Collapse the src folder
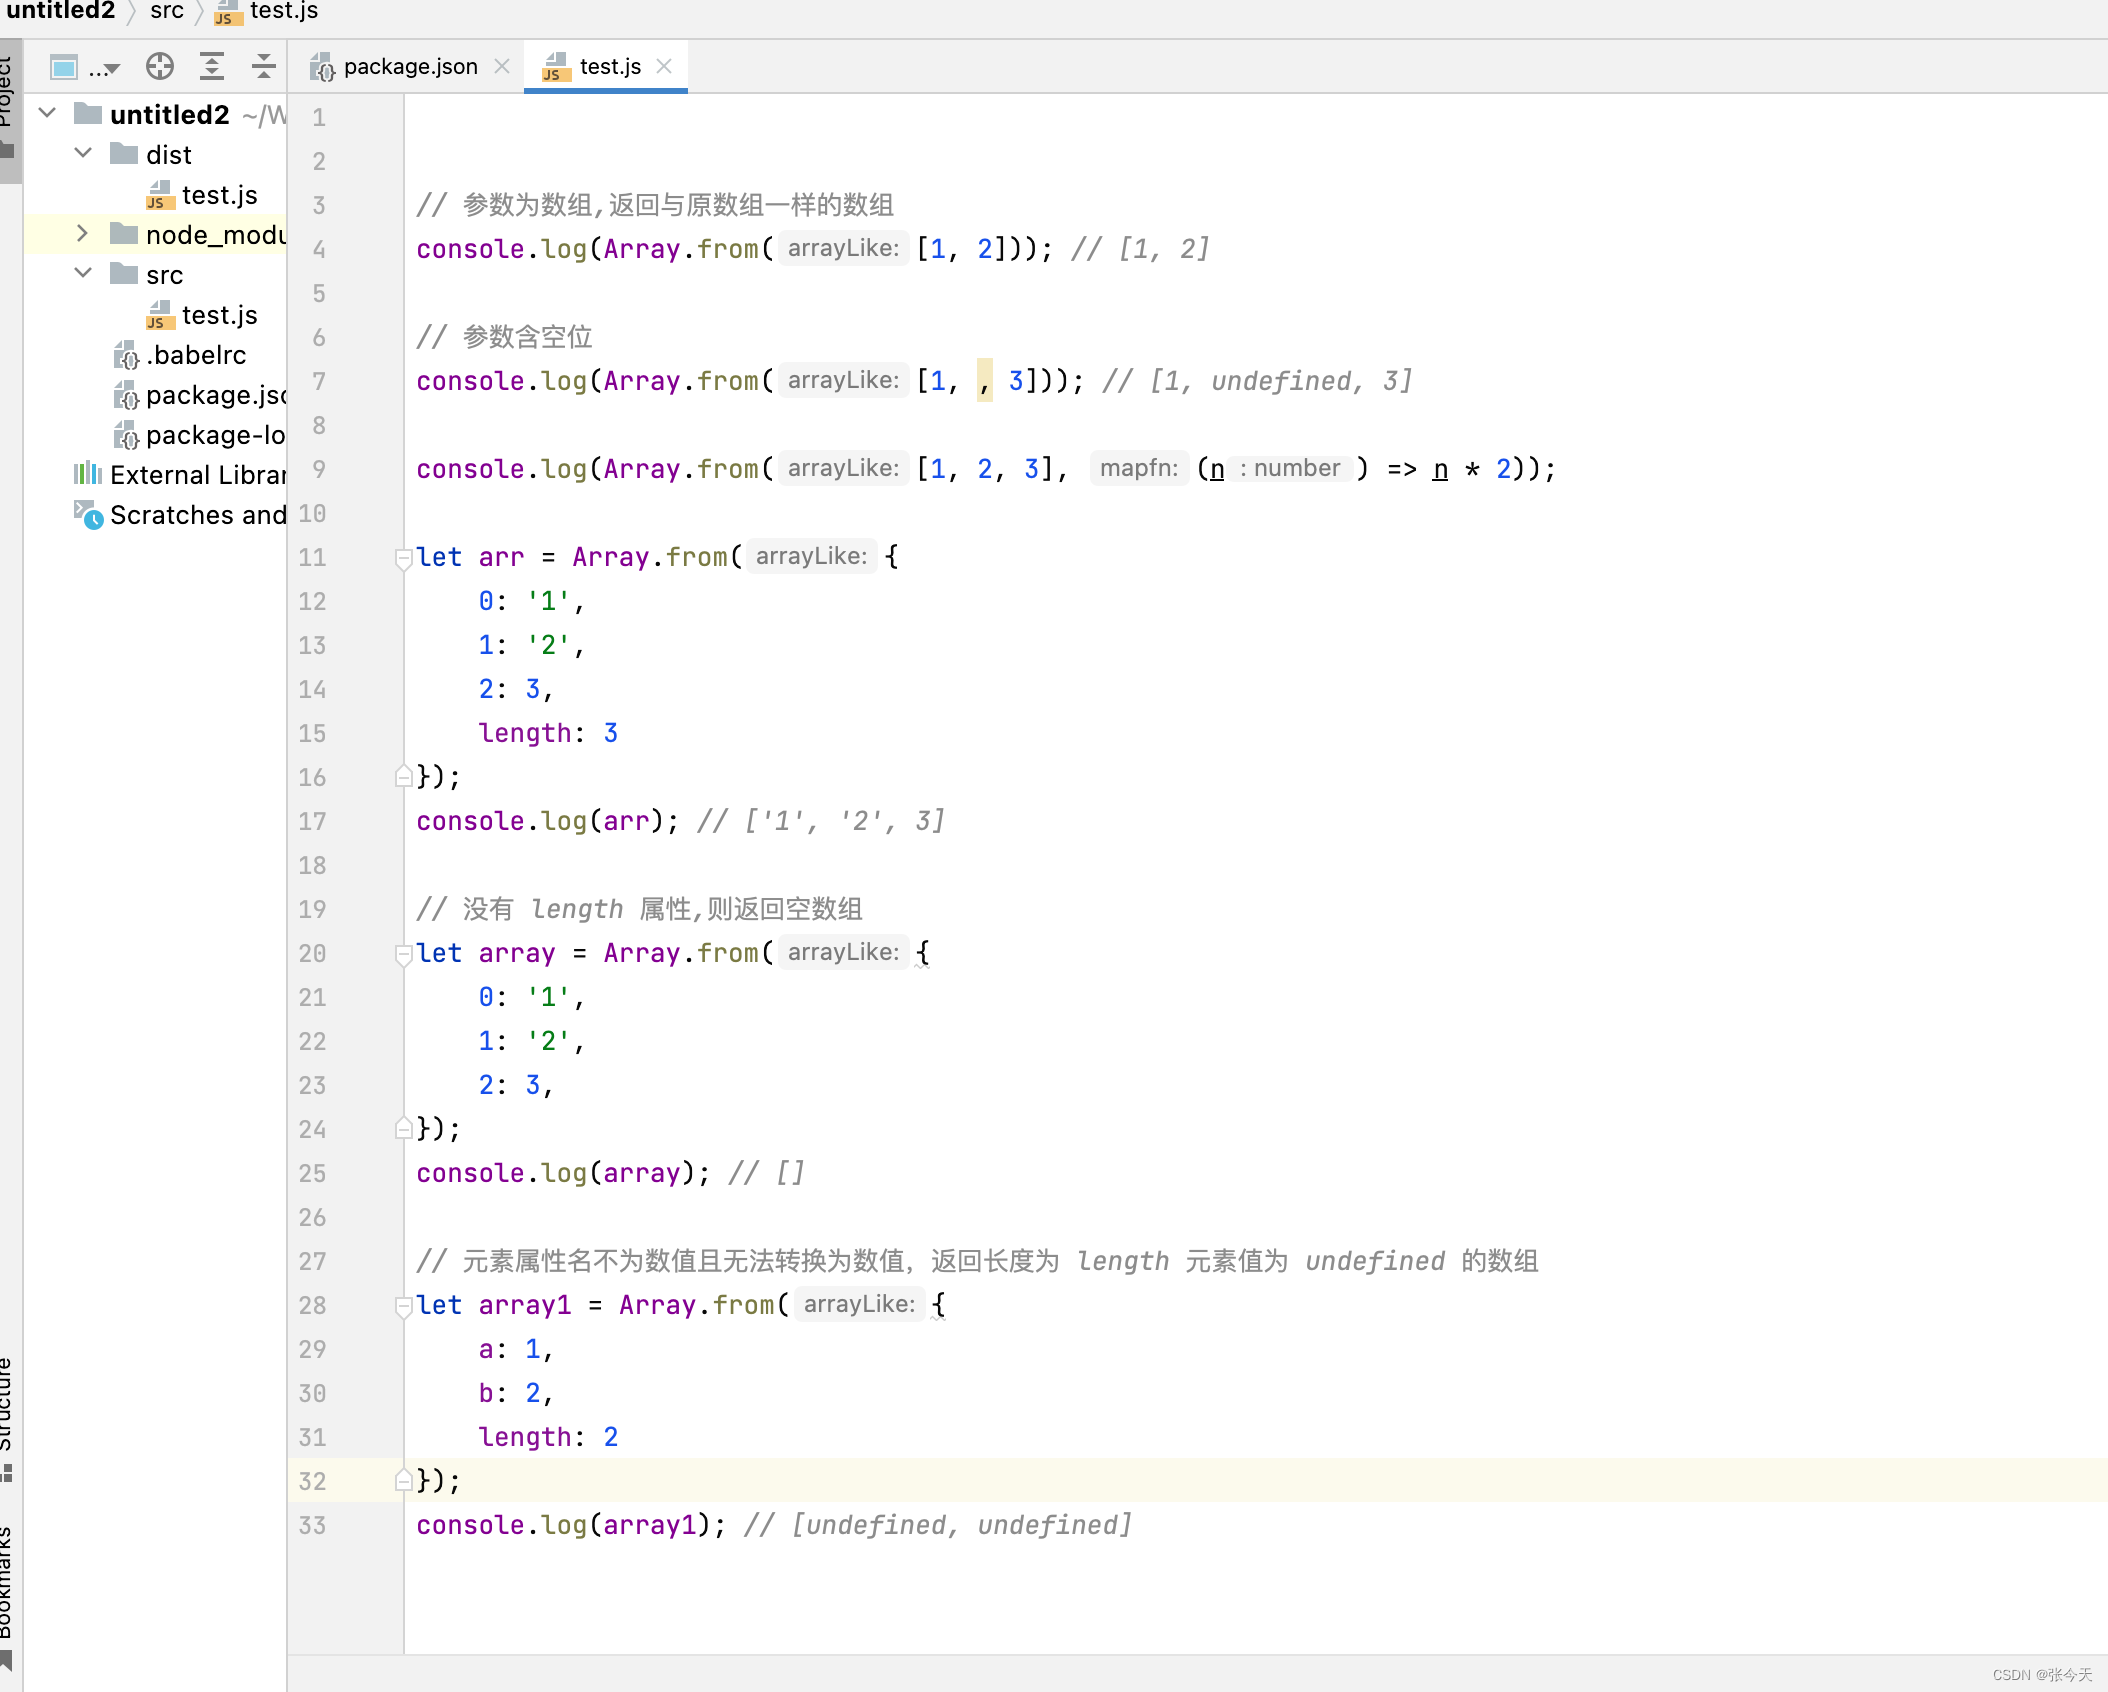The image size is (2108, 1692). [x=84, y=274]
